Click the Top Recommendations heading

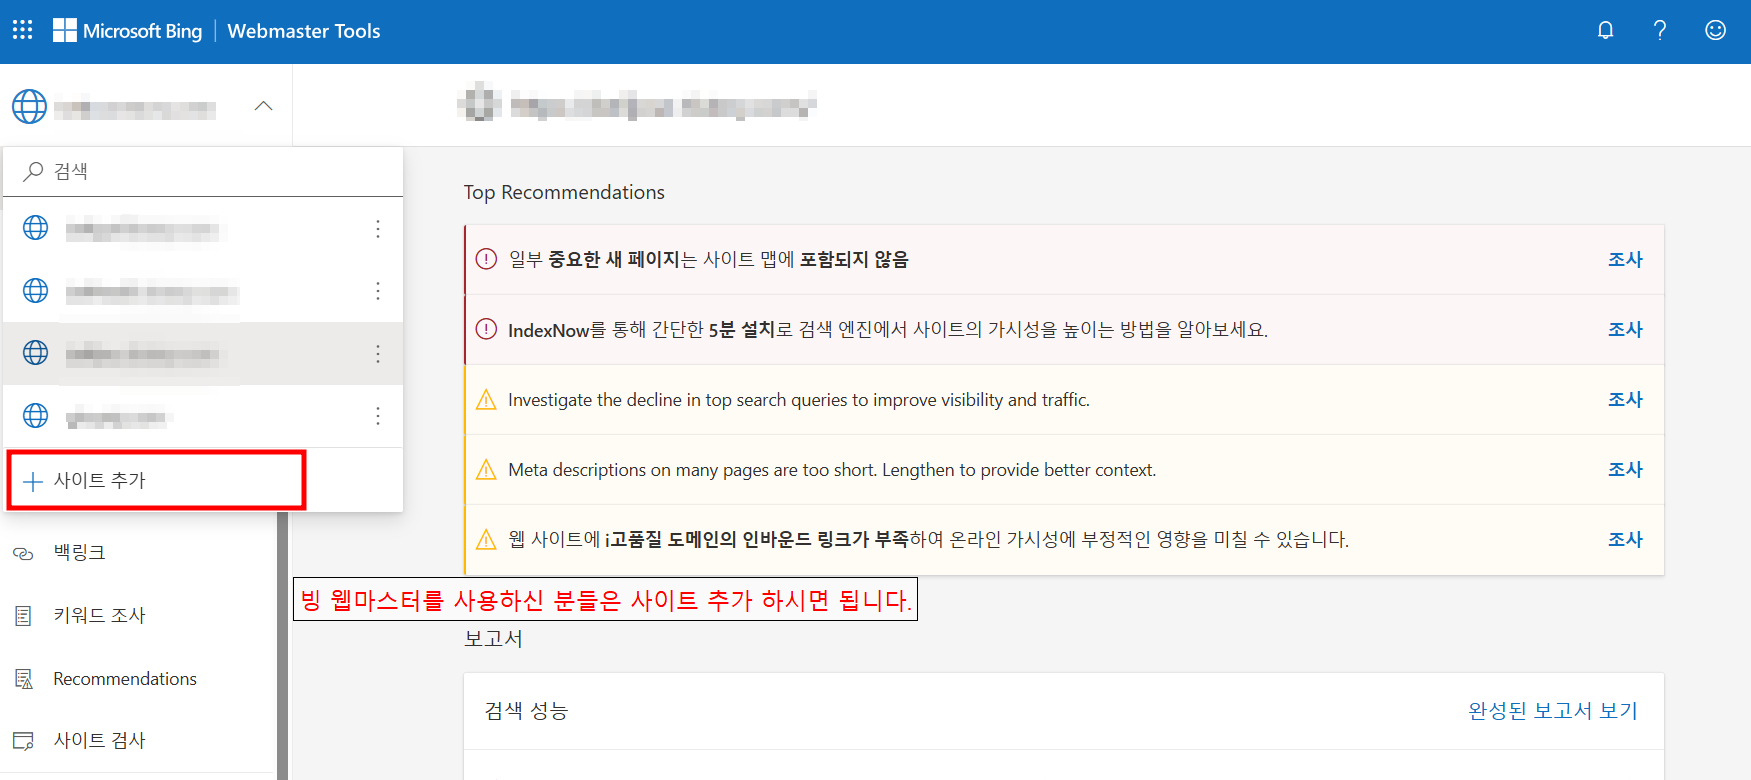(x=564, y=192)
